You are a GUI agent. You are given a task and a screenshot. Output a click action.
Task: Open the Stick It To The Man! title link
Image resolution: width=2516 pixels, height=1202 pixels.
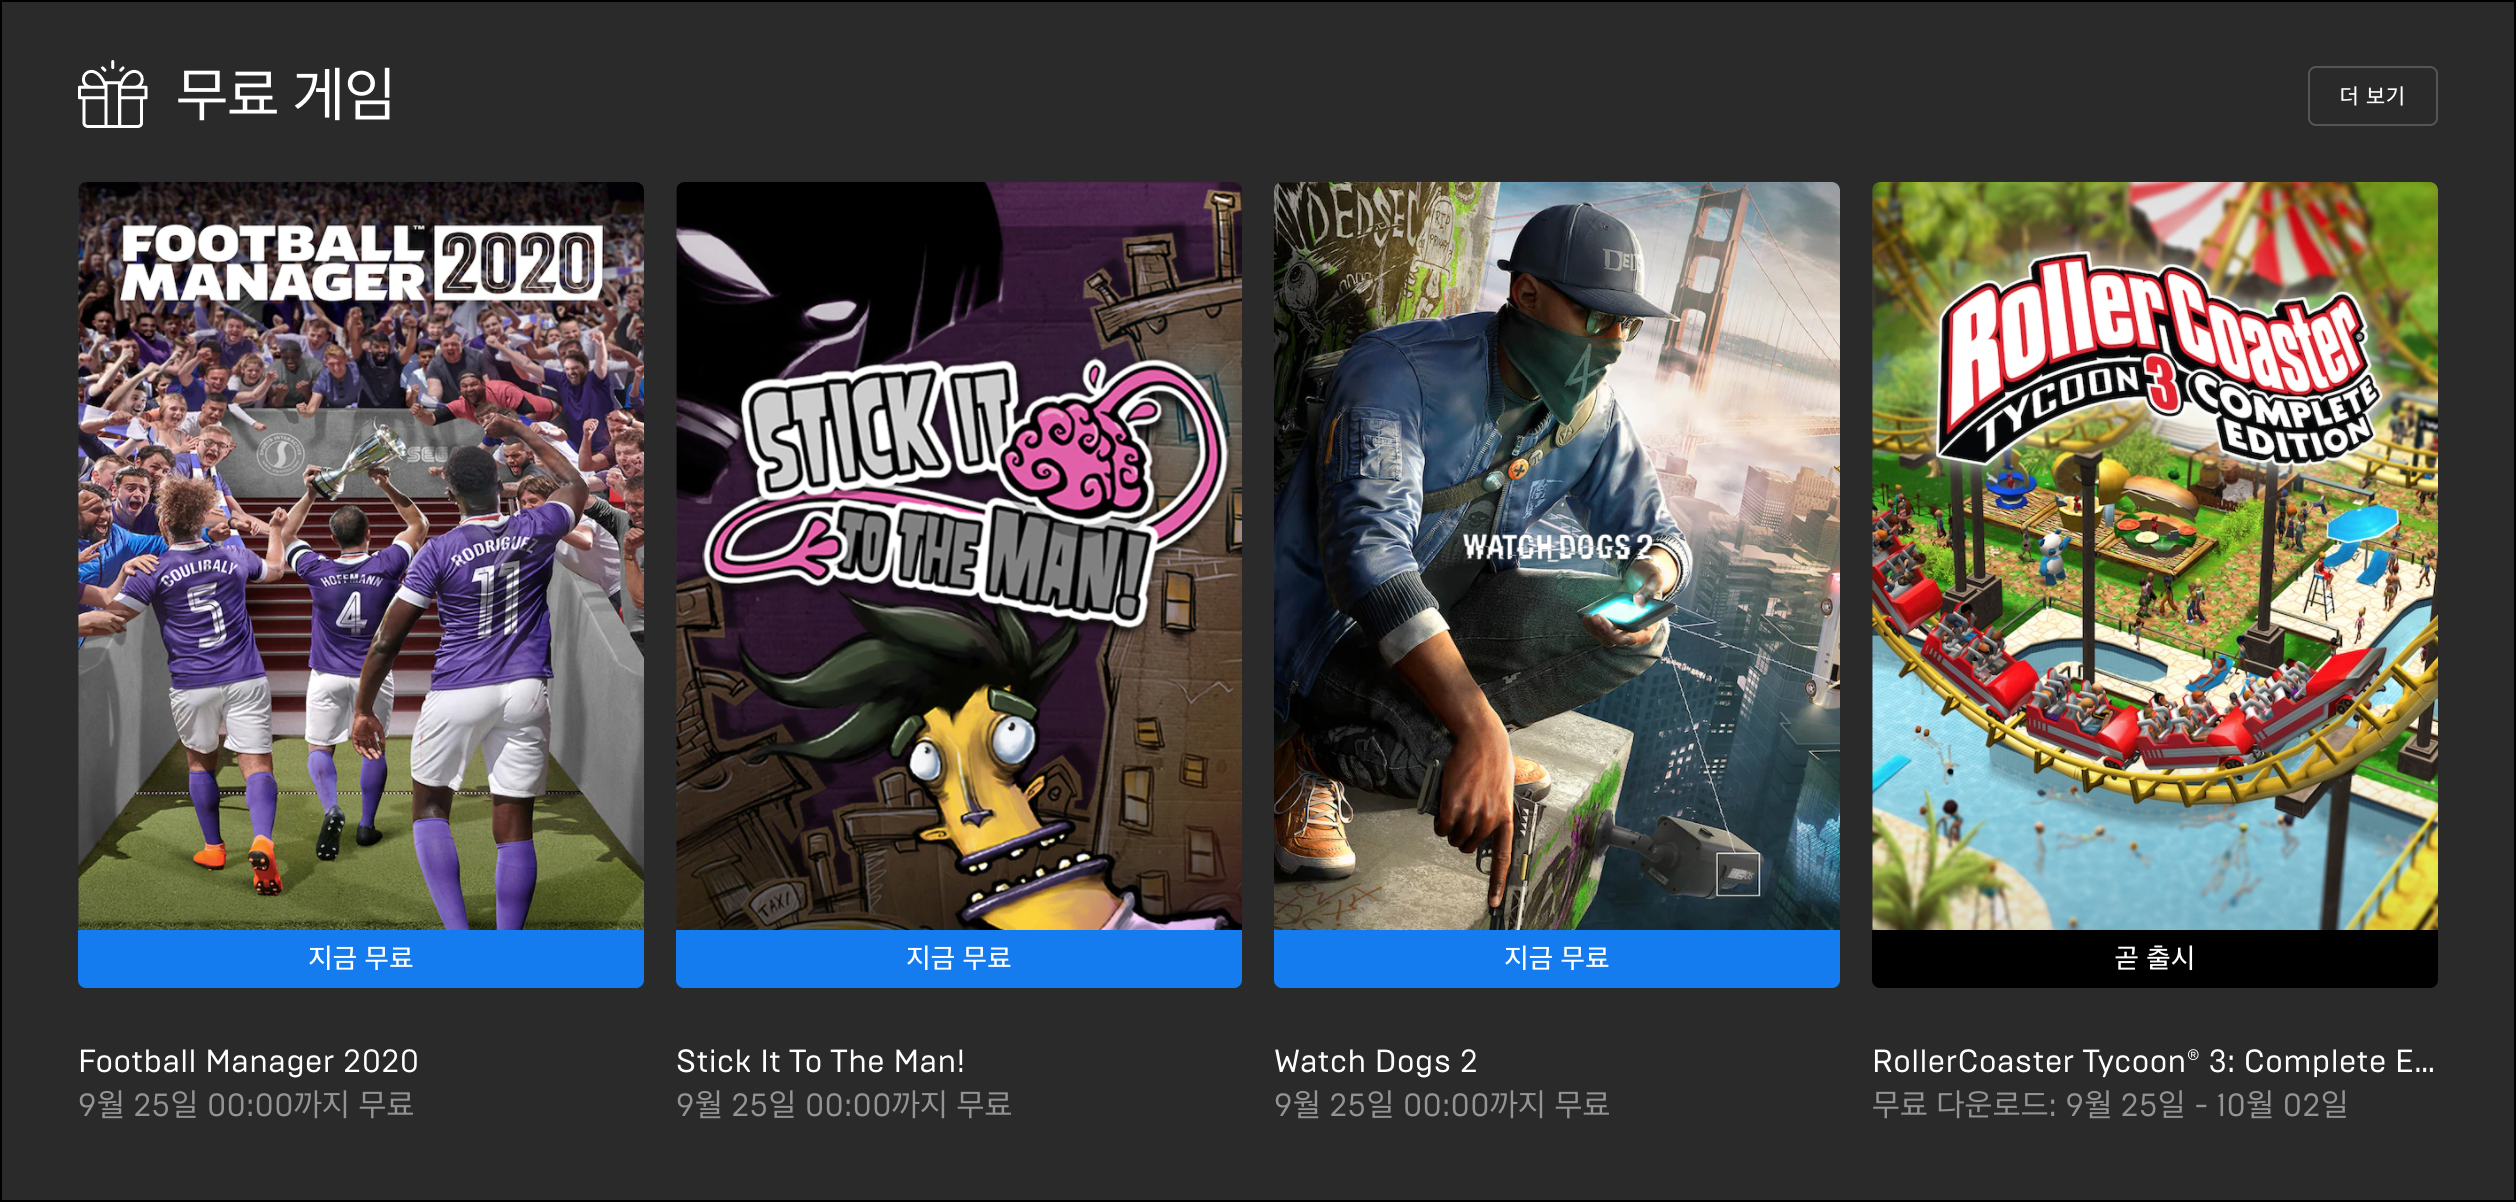(820, 1061)
